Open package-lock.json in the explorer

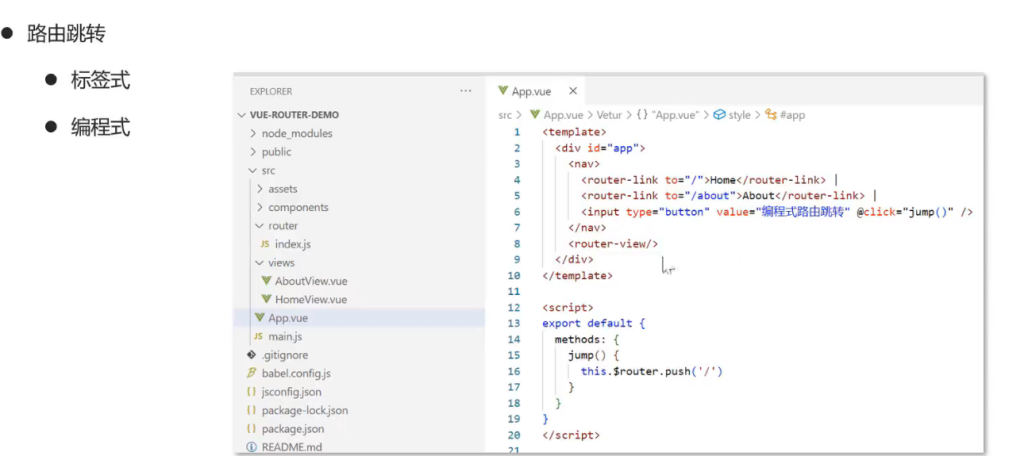pyautogui.click(x=304, y=410)
